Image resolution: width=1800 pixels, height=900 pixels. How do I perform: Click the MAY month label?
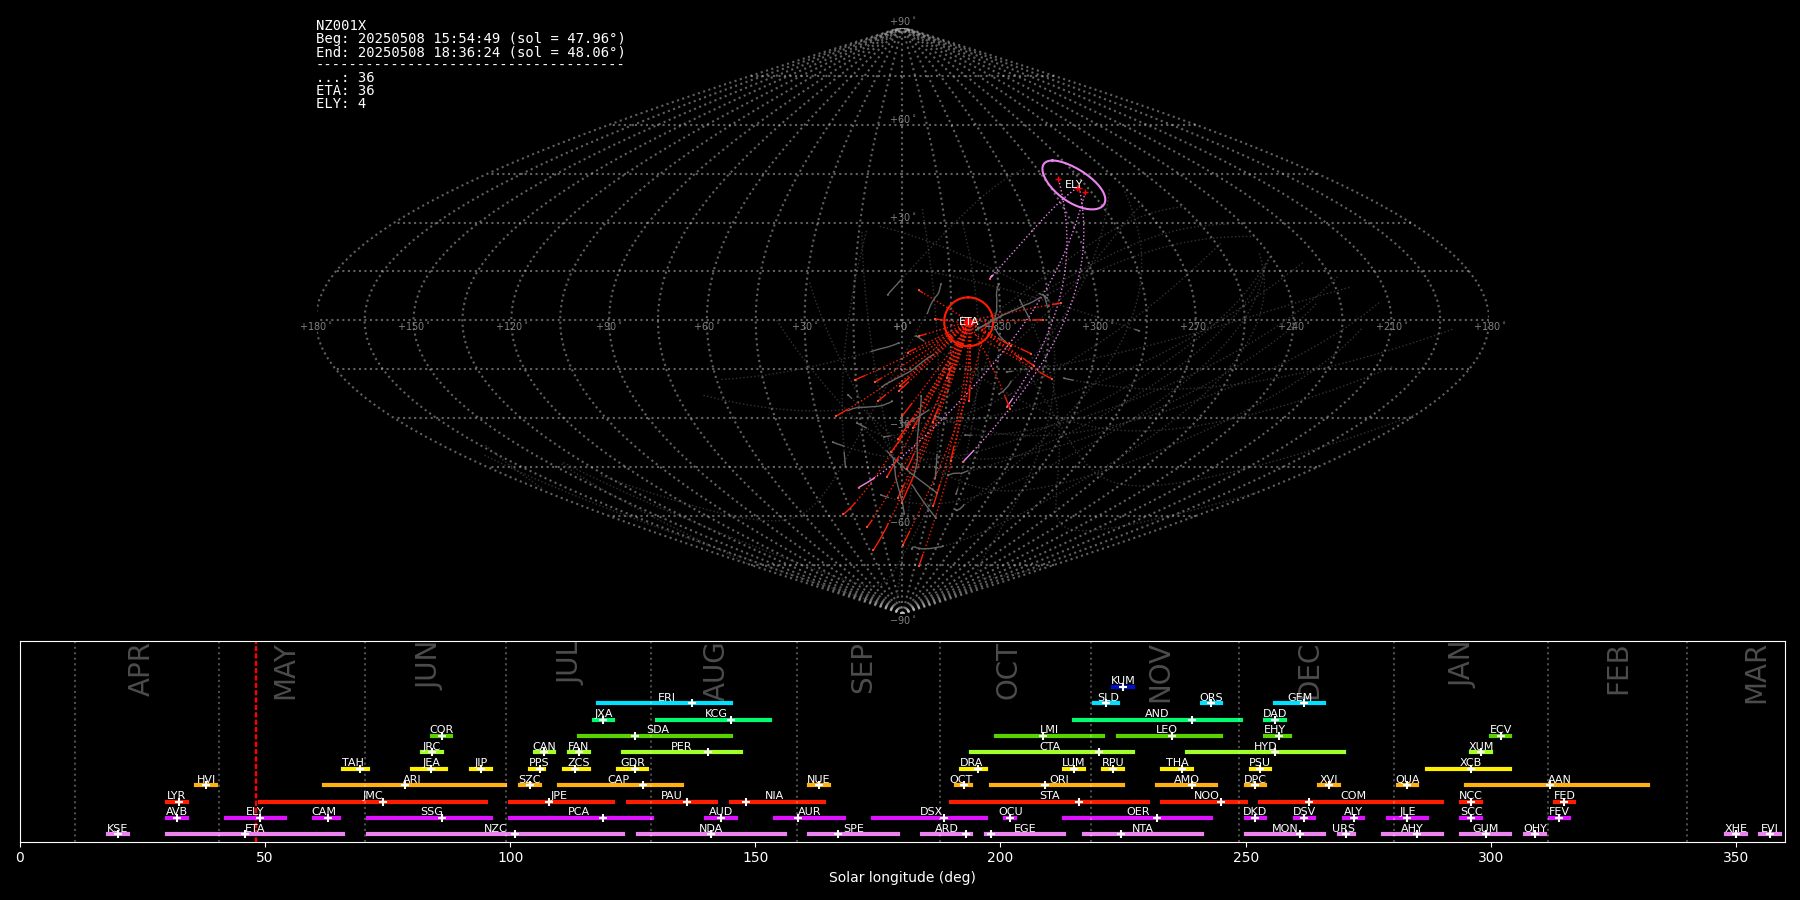pos(285,673)
